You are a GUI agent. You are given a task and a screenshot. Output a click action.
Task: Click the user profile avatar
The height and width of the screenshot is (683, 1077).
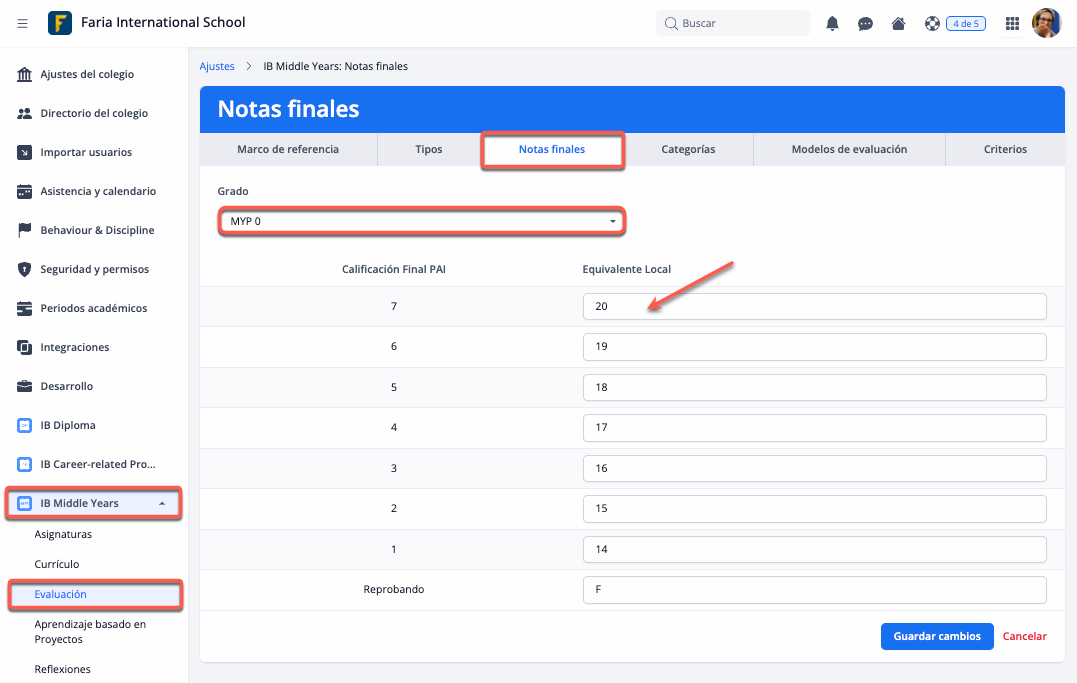(x=1046, y=23)
